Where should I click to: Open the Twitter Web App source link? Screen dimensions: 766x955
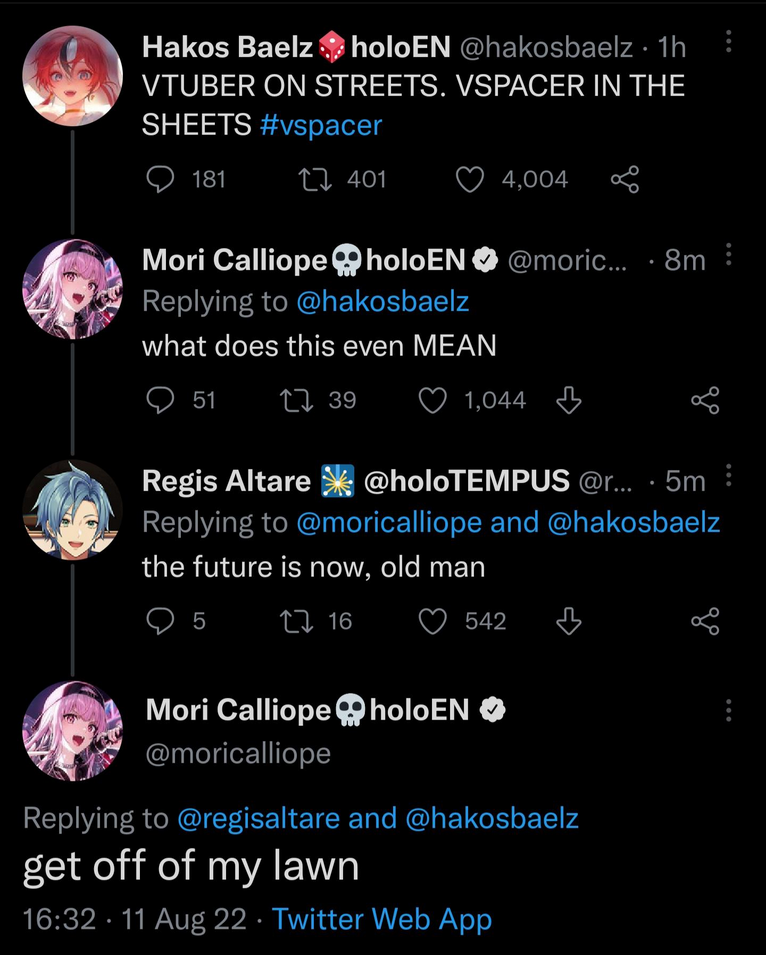tap(382, 919)
